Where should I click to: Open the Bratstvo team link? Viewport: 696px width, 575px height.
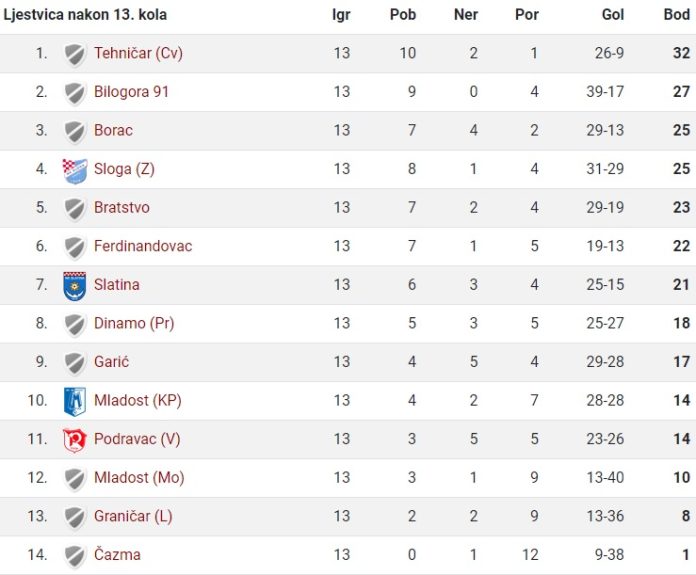[x=122, y=207]
